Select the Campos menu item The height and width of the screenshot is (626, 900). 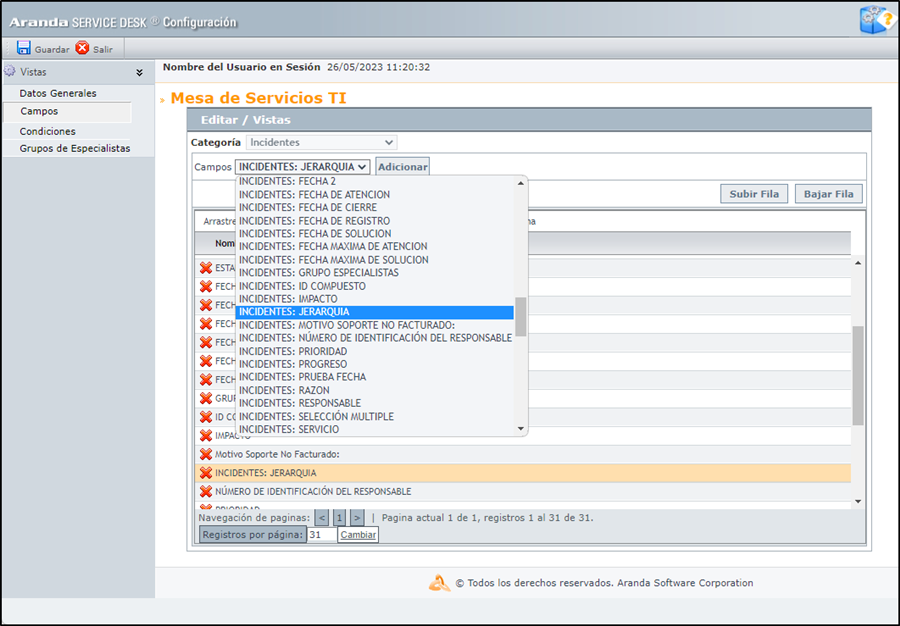(67, 112)
